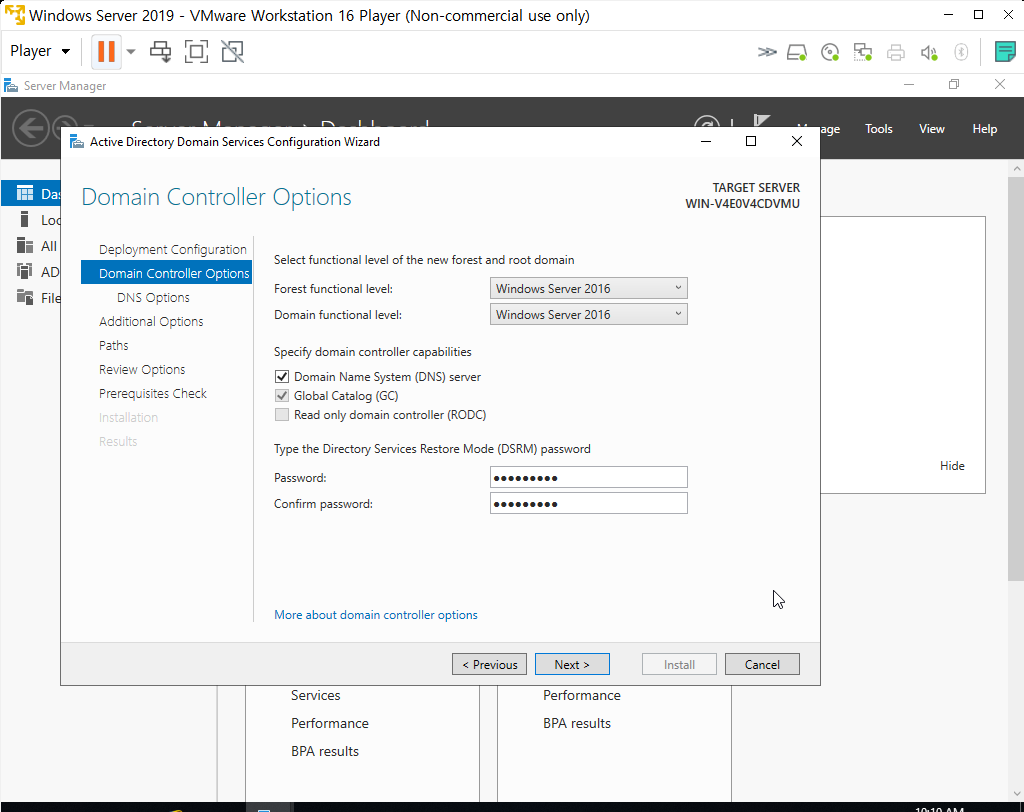1024x812 pixels.
Task: Click Performance in right server tile
Action: 582,695
